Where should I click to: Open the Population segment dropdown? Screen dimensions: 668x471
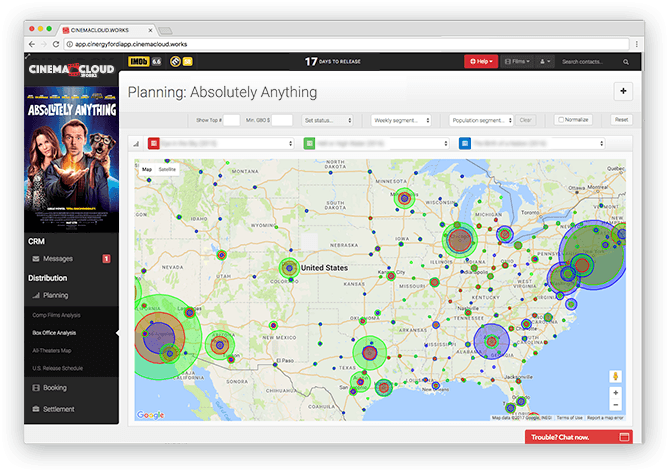point(479,120)
